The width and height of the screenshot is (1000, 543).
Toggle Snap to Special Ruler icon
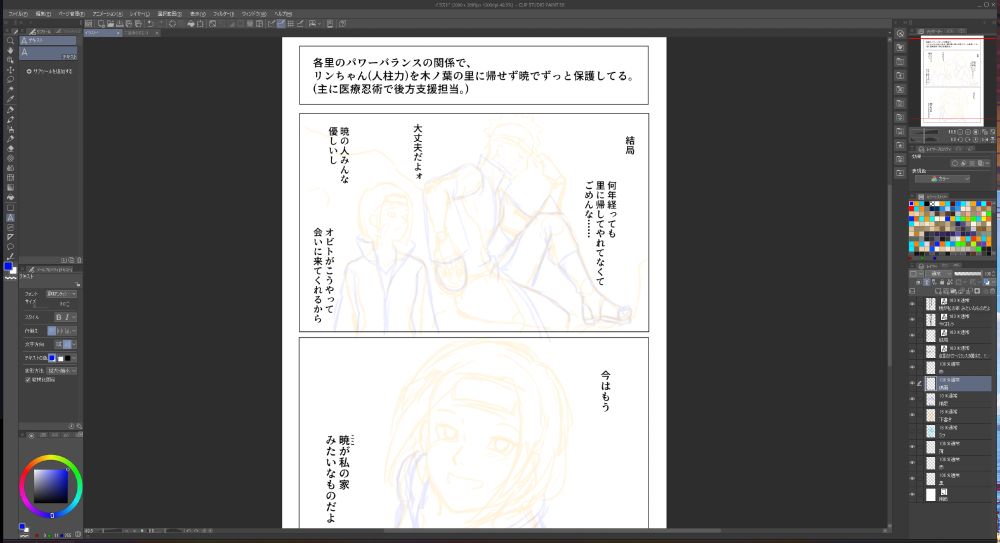281,24
